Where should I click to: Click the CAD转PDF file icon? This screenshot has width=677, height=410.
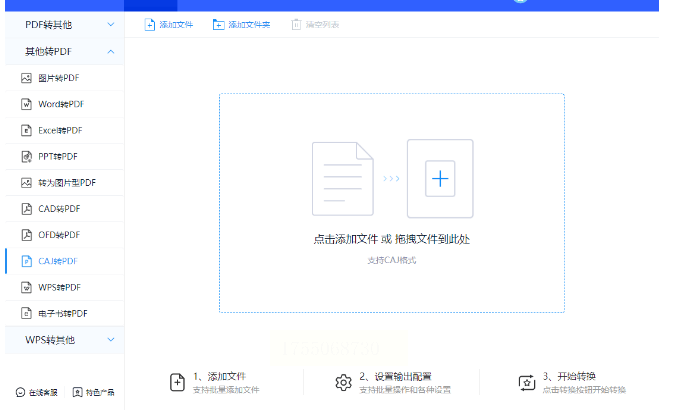pyautogui.click(x=26, y=209)
